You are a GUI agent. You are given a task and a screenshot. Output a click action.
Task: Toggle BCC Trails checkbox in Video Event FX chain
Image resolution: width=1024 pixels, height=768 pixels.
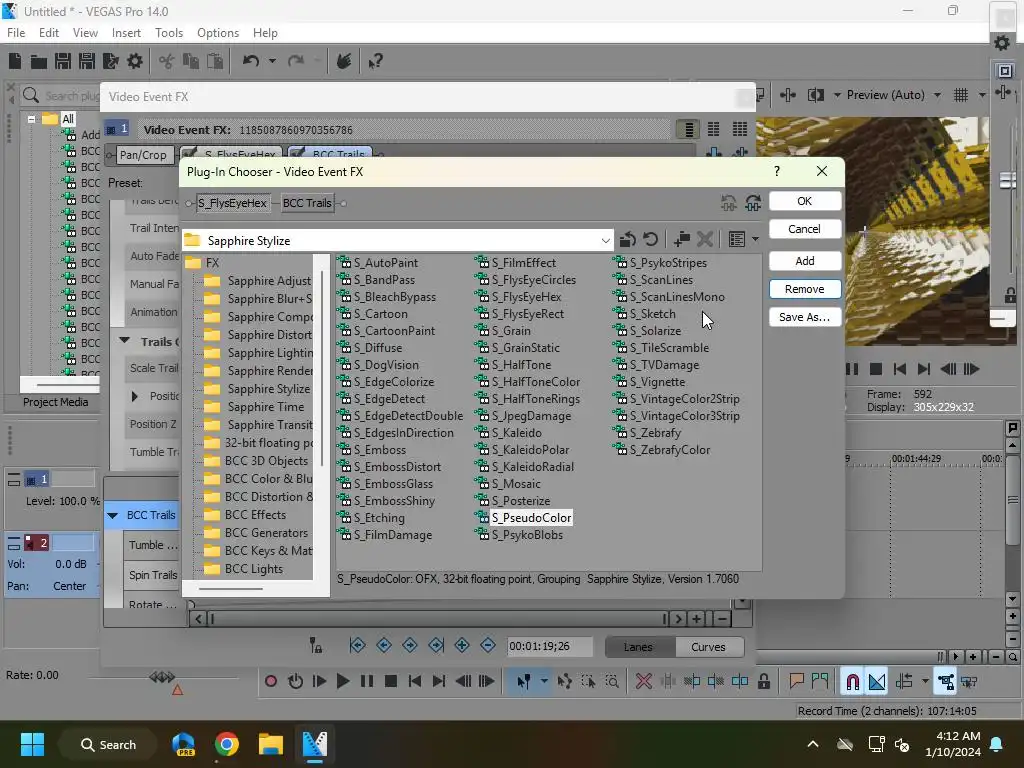tap(297, 154)
